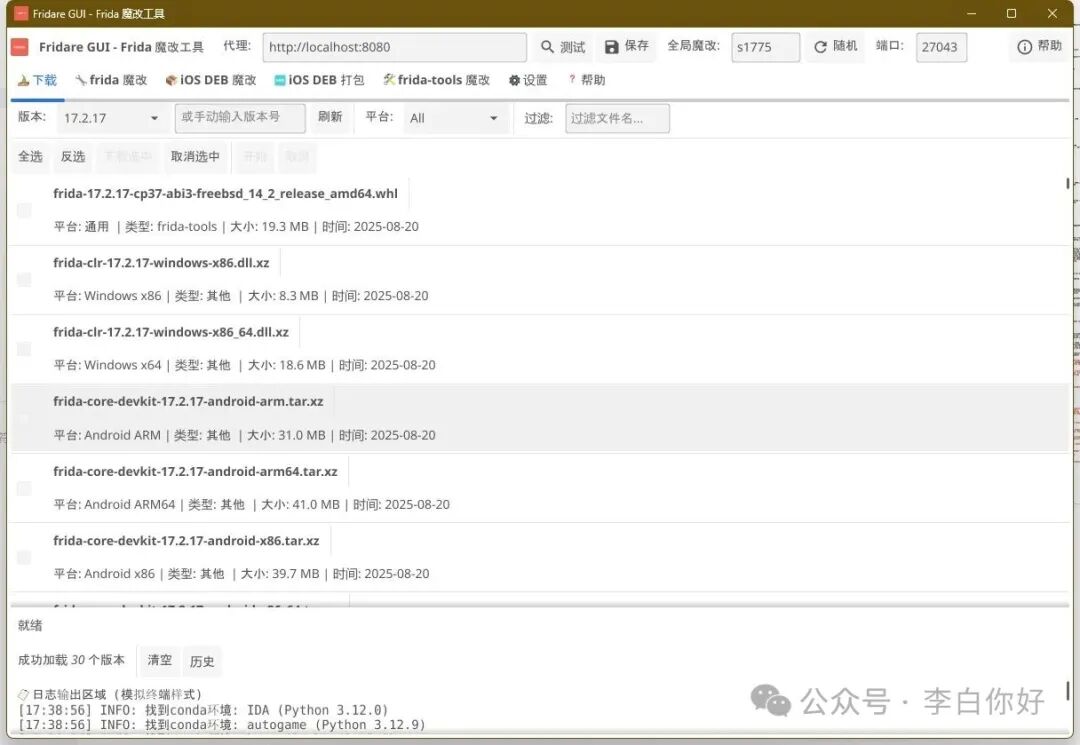The image size is (1080, 745).
Task: Check the frida-clr windows-x86.dll.xz checkbox
Action: click(24, 280)
